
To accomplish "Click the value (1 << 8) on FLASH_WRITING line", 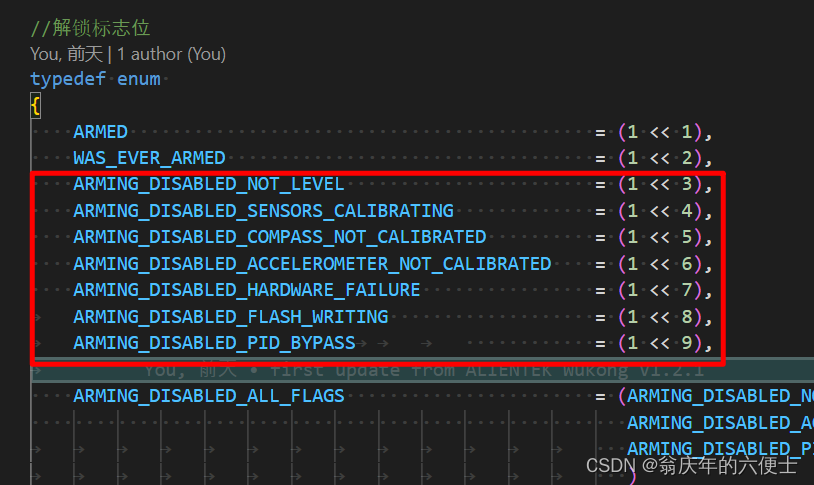I will [x=660, y=317].
